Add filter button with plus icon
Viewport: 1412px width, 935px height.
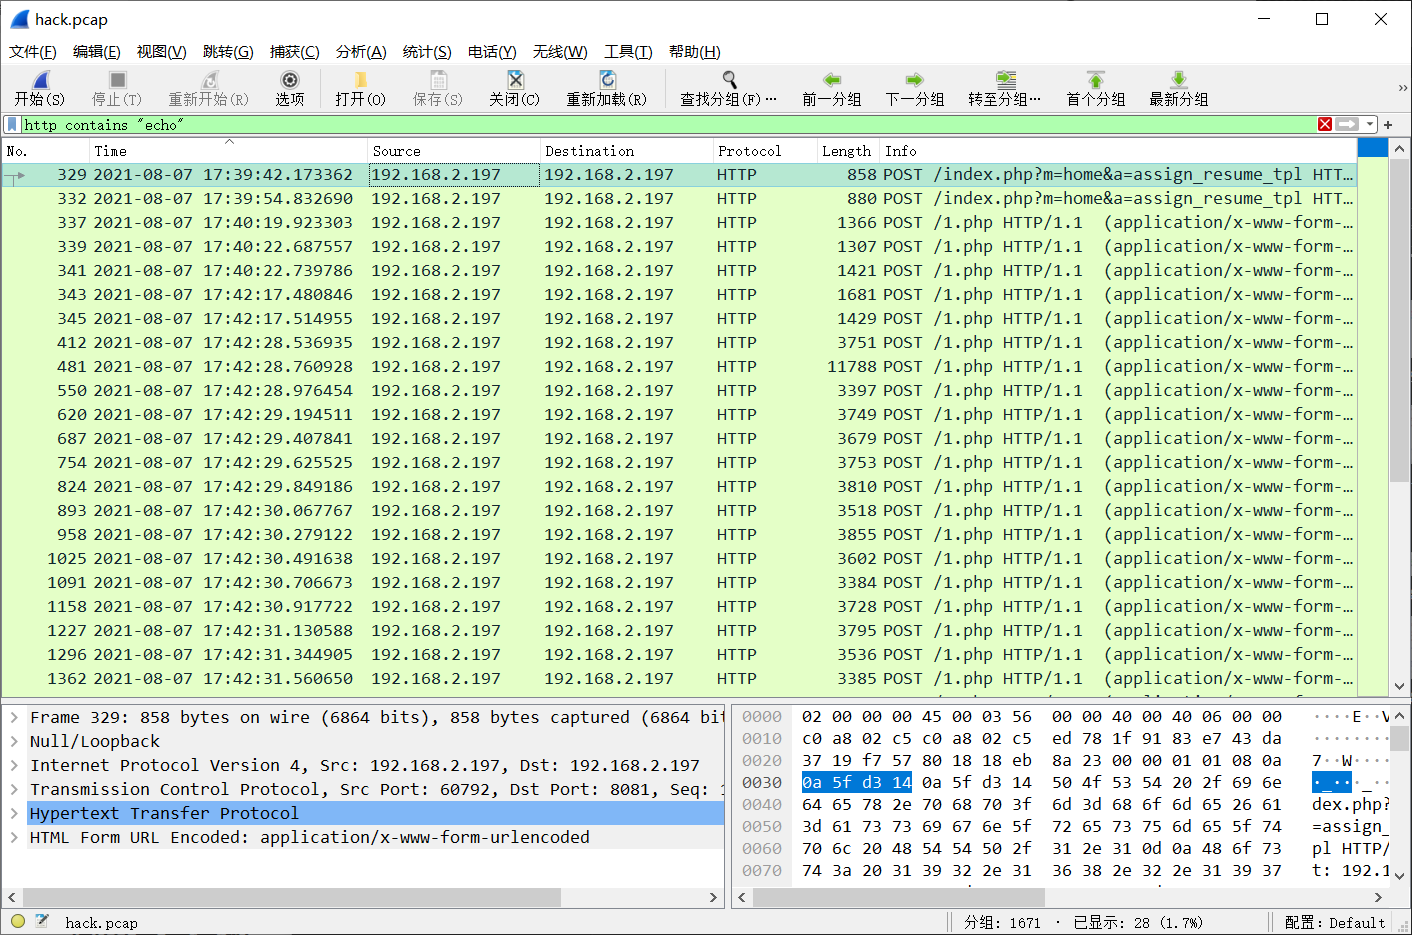pyautogui.click(x=1388, y=125)
